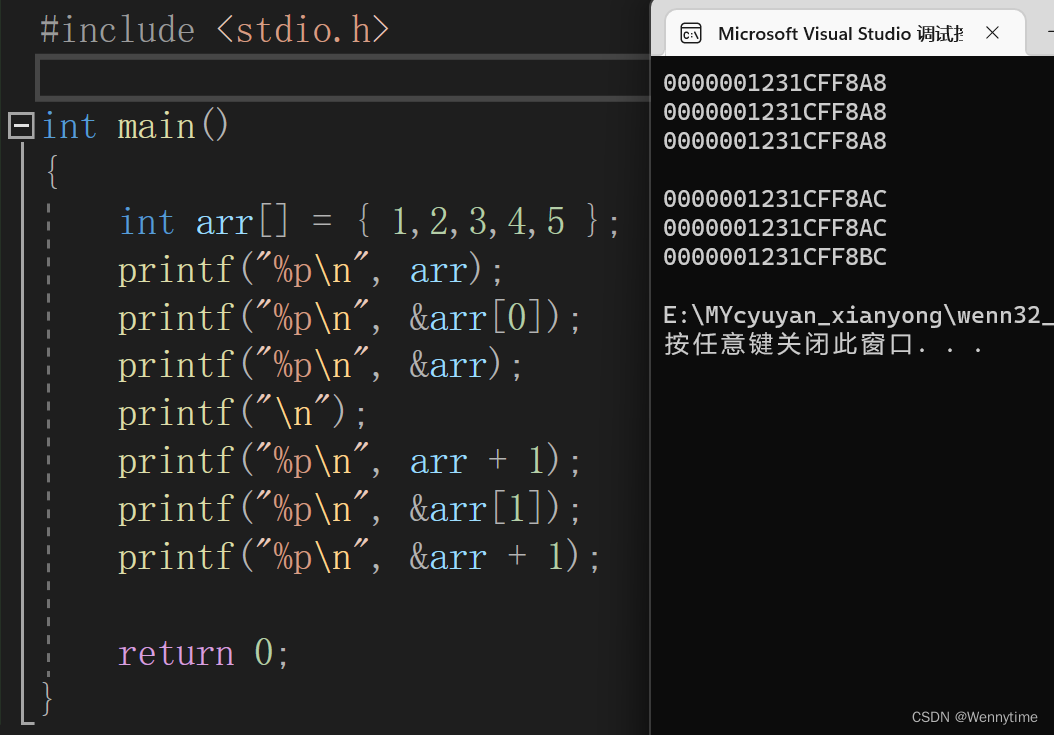Click the first 0000001231CFF8AC console output line
This screenshot has width=1054, height=735.
(775, 199)
